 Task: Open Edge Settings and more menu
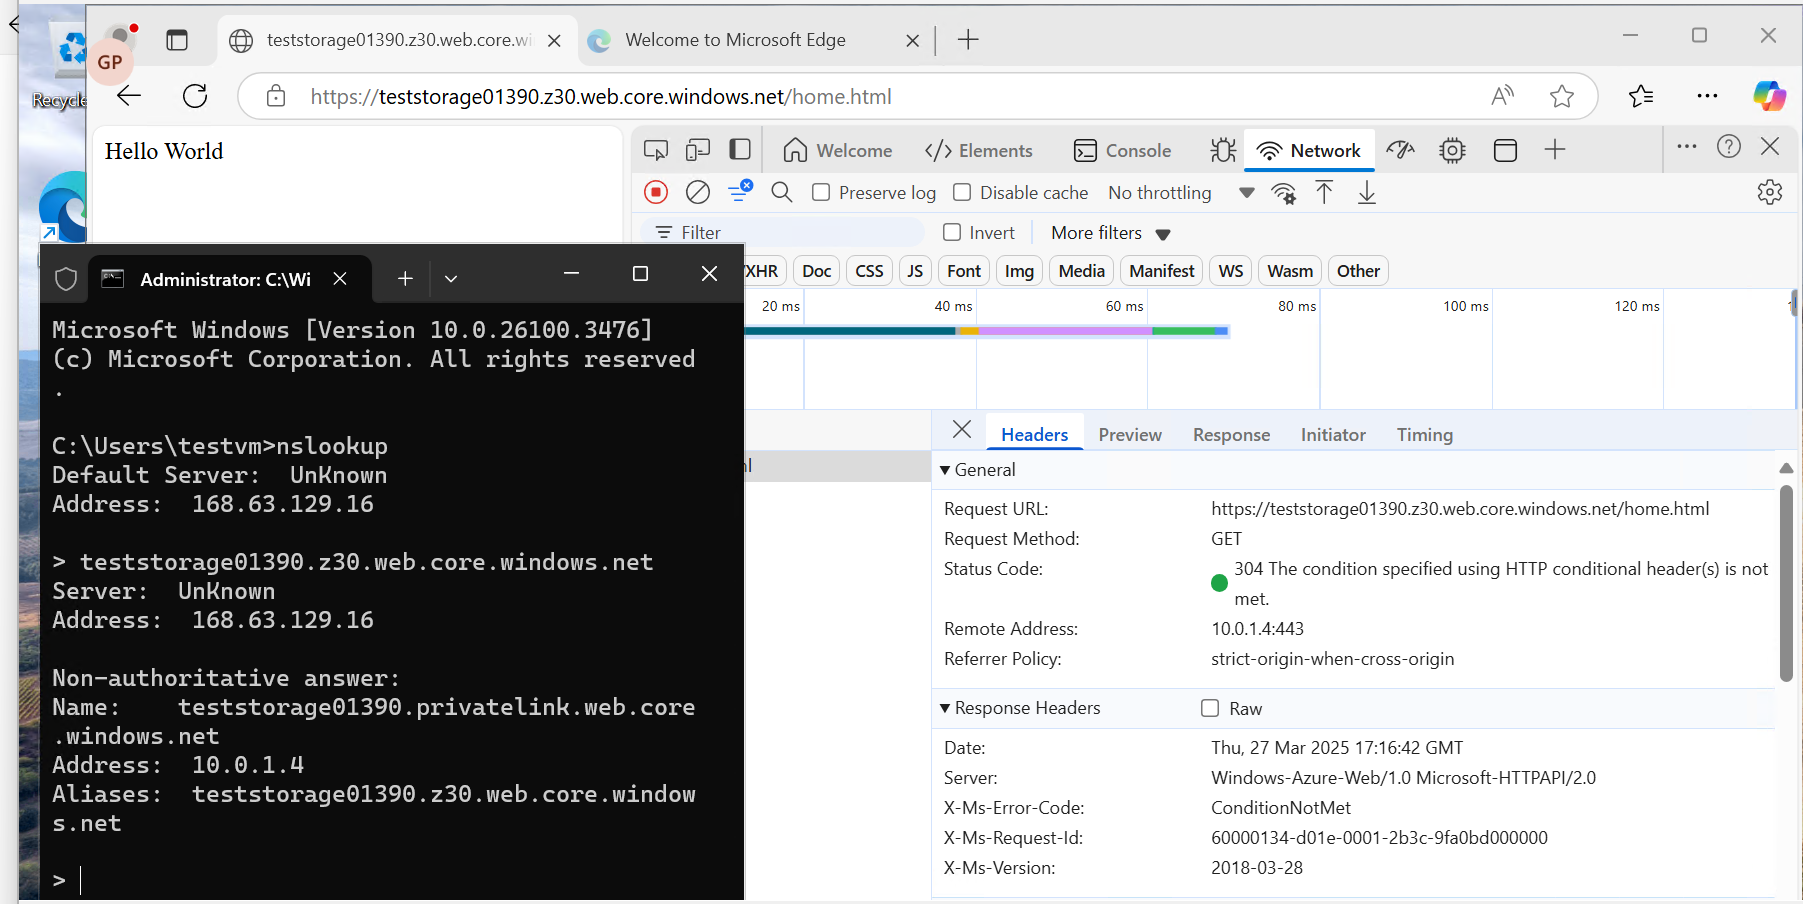pos(1707,96)
